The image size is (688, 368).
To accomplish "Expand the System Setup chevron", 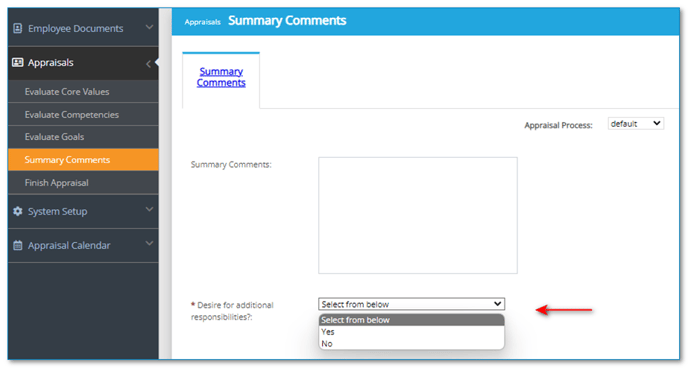I will tap(149, 210).
